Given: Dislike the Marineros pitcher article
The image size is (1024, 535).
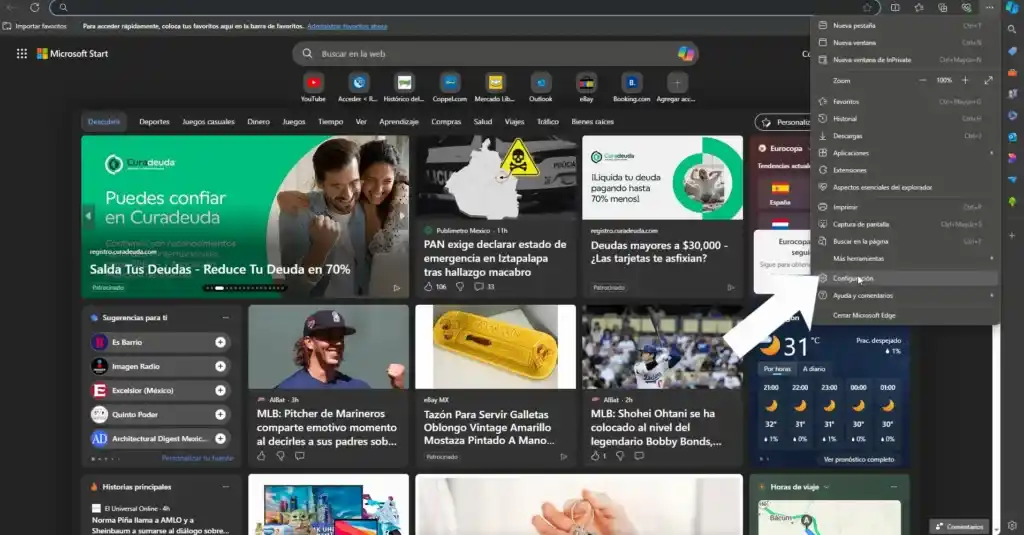Looking at the screenshot, I should tap(280, 456).
